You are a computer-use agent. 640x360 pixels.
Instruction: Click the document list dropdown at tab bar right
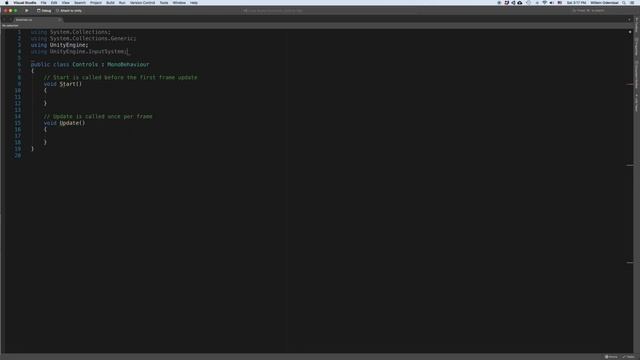click(629, 20)
